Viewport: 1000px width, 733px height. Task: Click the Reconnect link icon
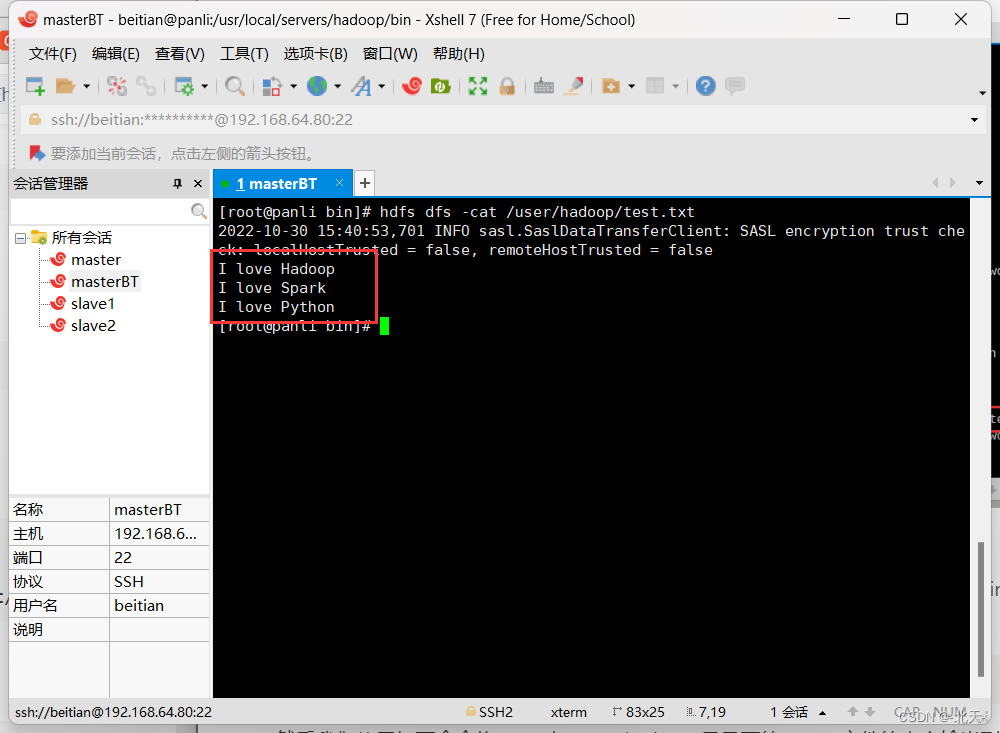[x=146, y=85]
